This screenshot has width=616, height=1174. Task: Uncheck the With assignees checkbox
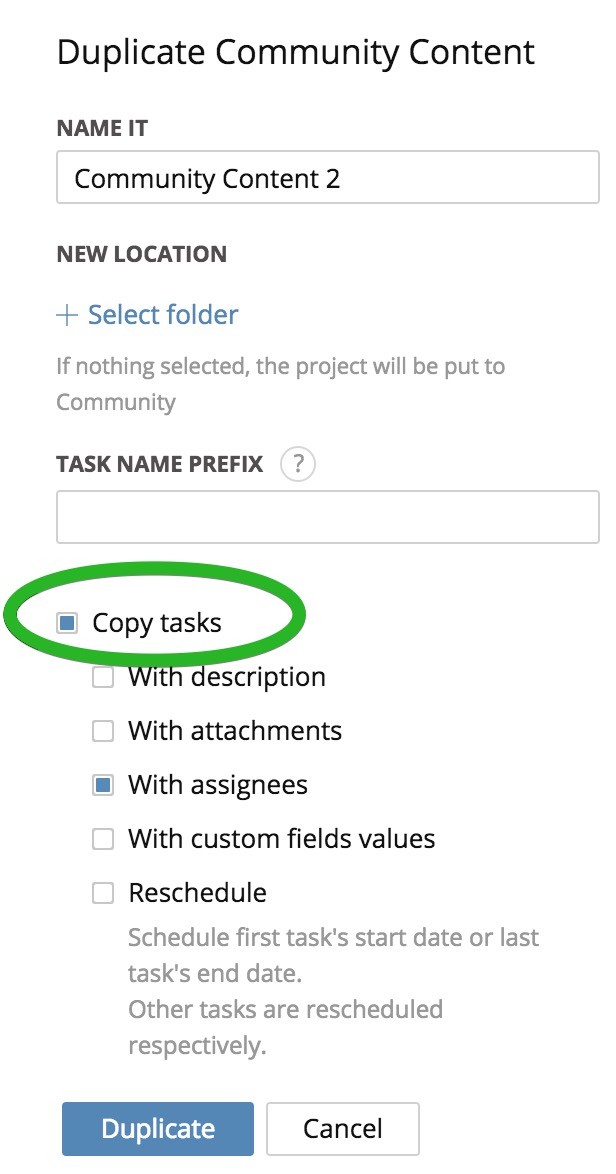click(103, 786)
